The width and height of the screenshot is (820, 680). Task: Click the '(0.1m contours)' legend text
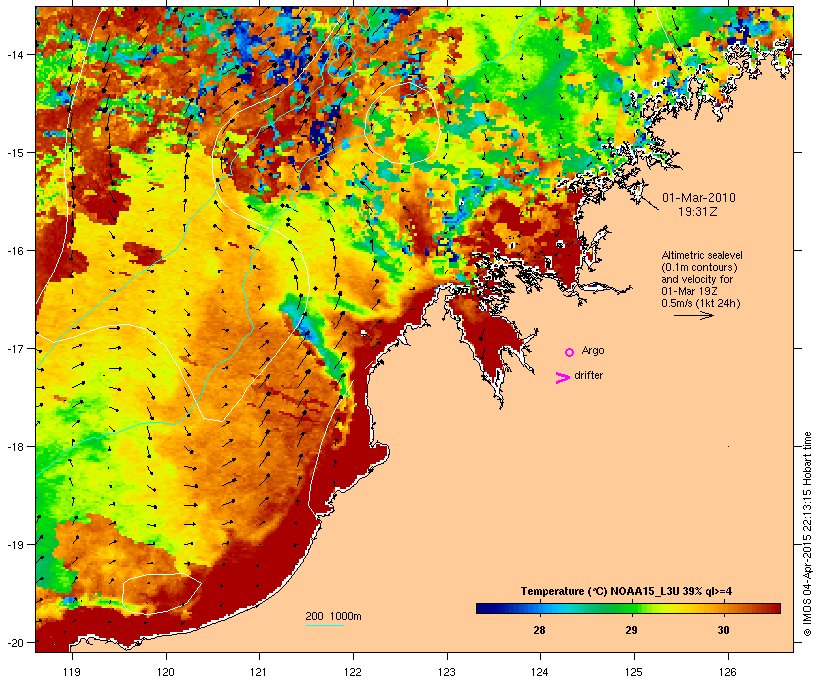pyautogui.click(x=699, y=267)
